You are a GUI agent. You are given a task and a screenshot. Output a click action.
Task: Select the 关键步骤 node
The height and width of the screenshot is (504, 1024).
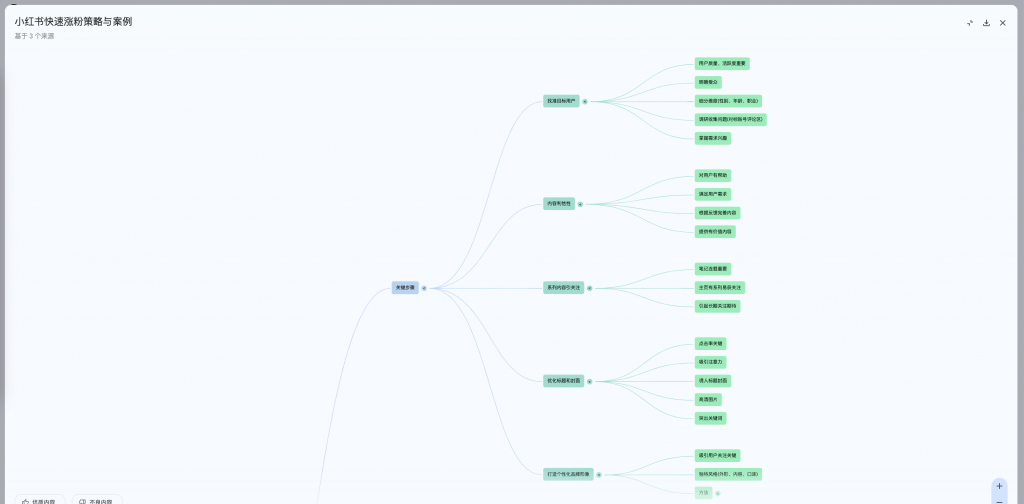405,288
